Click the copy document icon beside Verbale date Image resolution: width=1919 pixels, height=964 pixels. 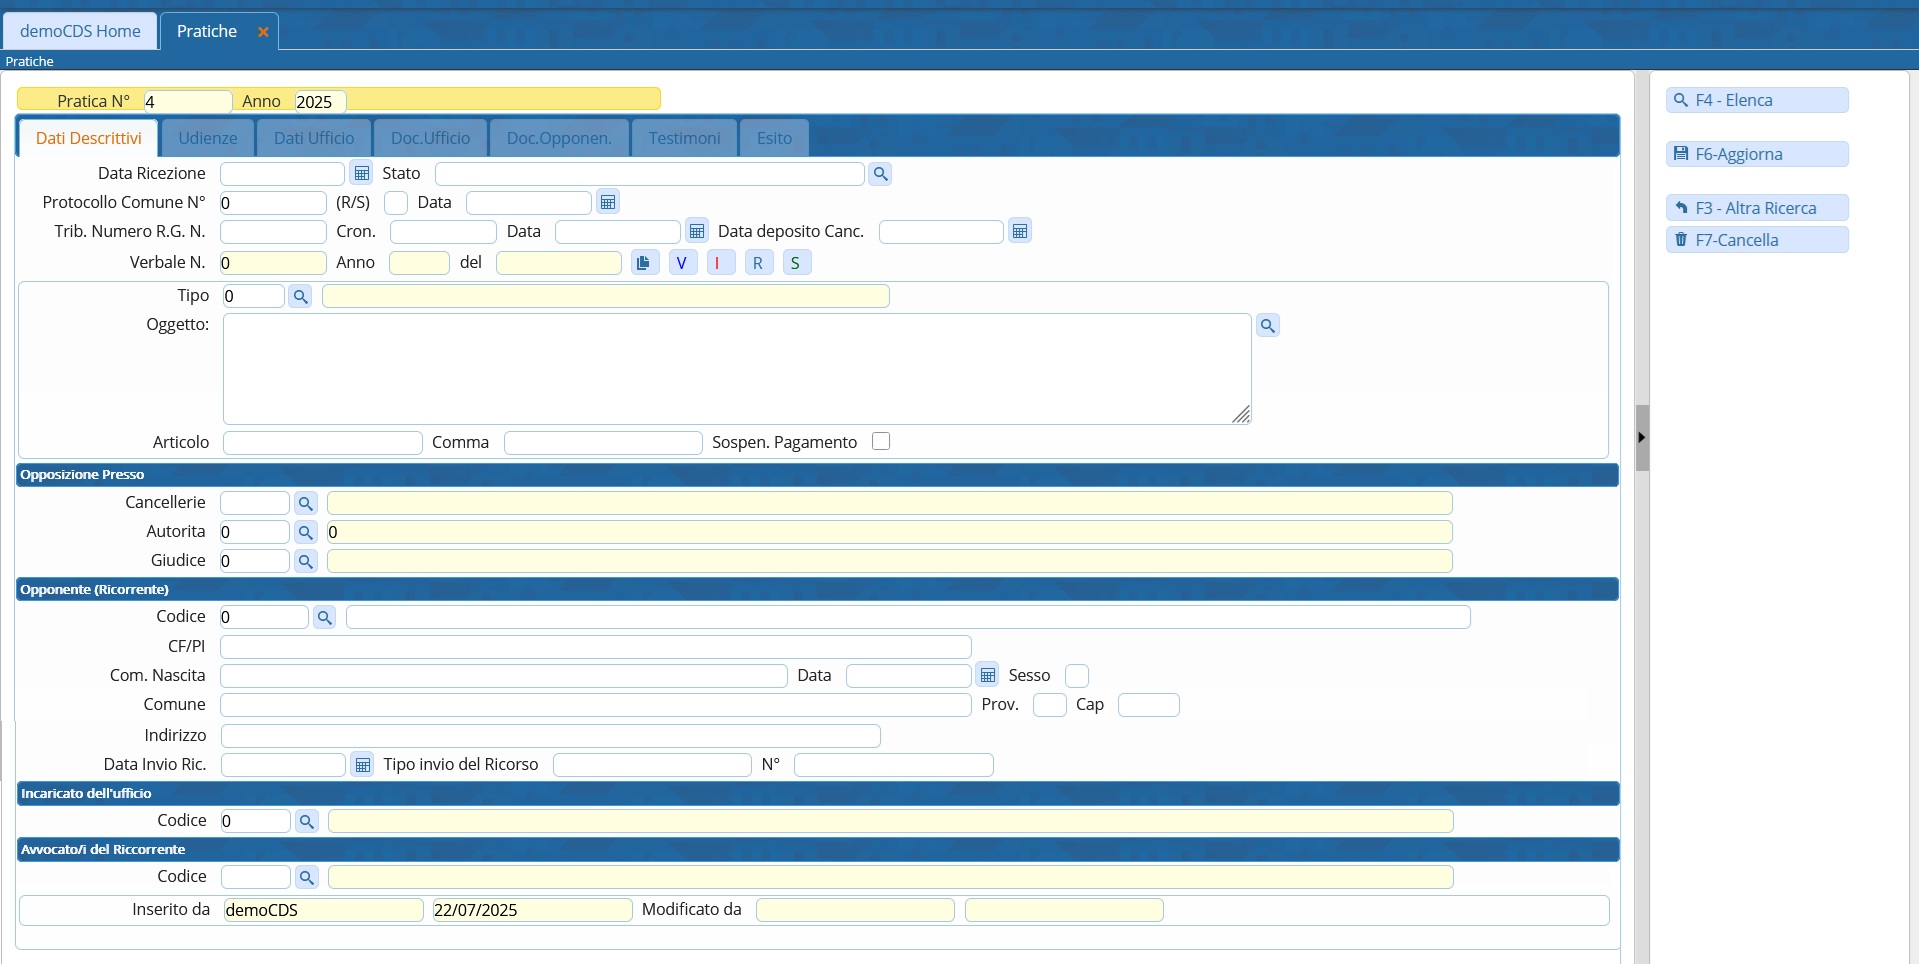click(x=643, y=263)
